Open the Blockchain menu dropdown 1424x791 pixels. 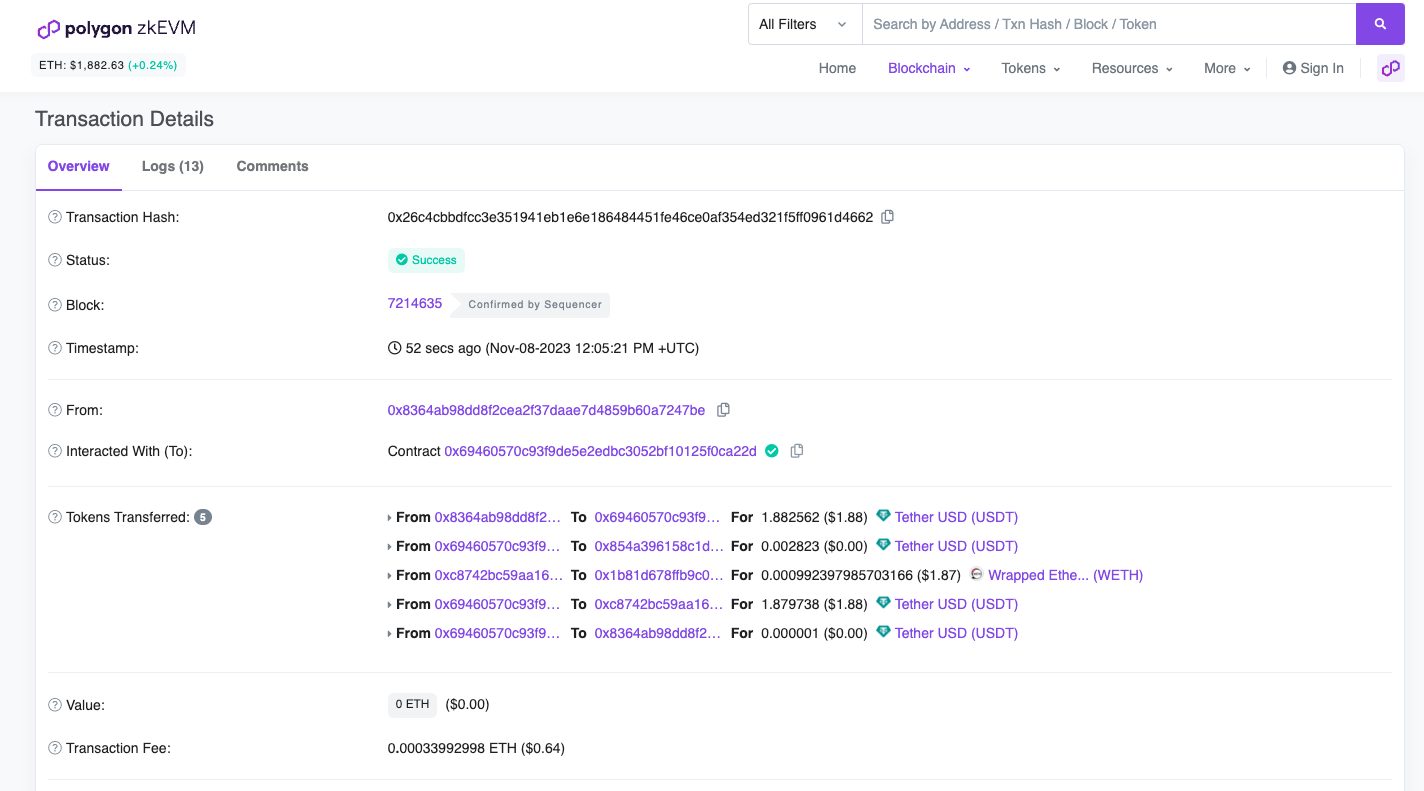[x=929, y=68]
